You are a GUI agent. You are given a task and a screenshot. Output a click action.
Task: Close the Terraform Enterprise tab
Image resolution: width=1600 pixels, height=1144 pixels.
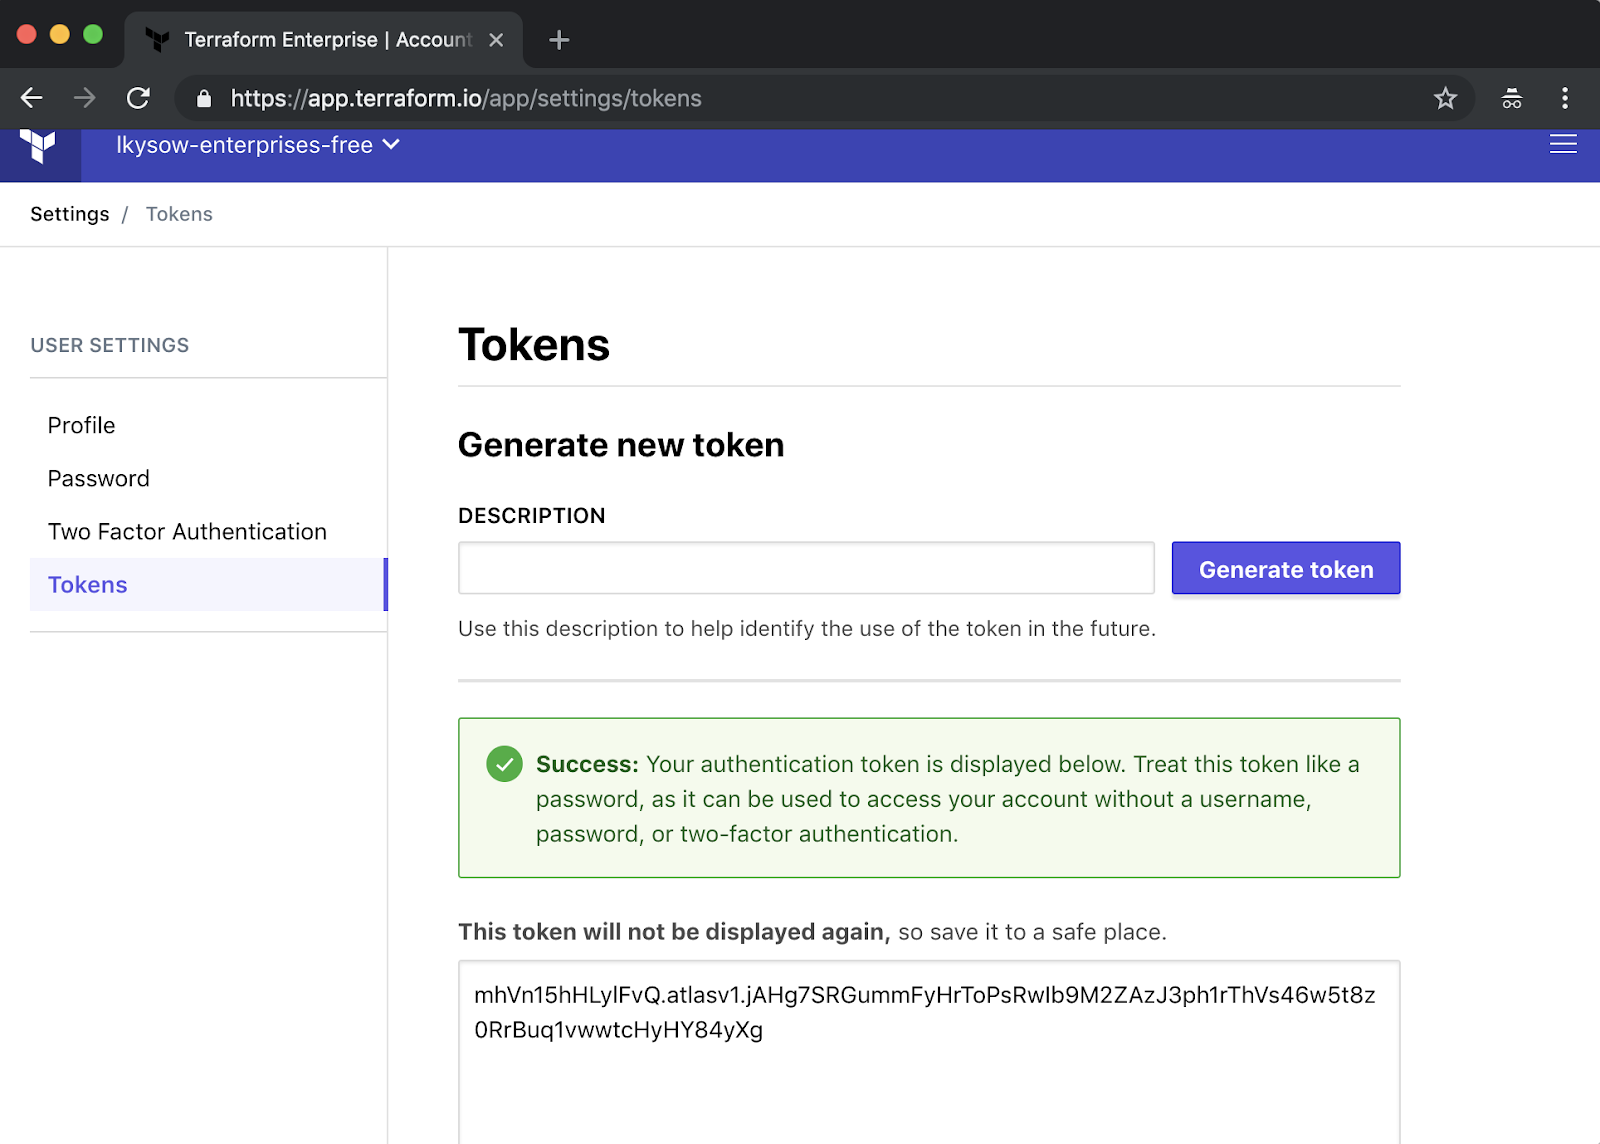[496, 40]
